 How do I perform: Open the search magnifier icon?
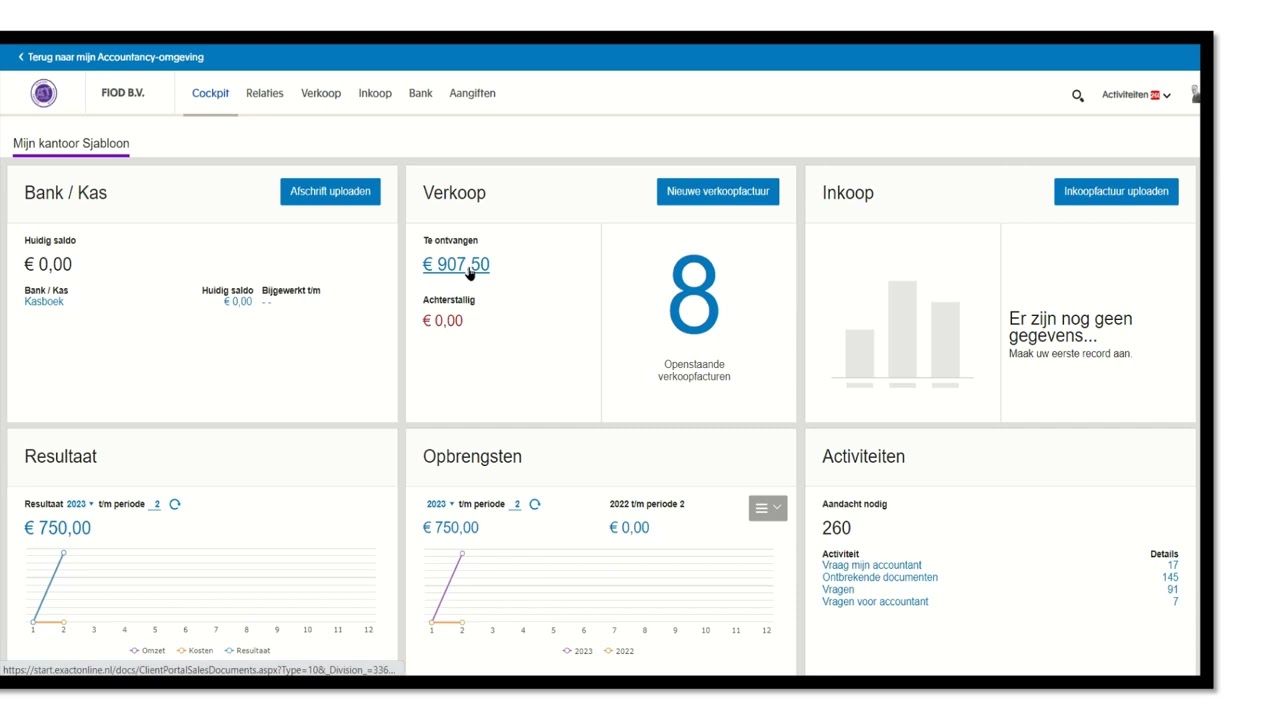(1077, 96)
